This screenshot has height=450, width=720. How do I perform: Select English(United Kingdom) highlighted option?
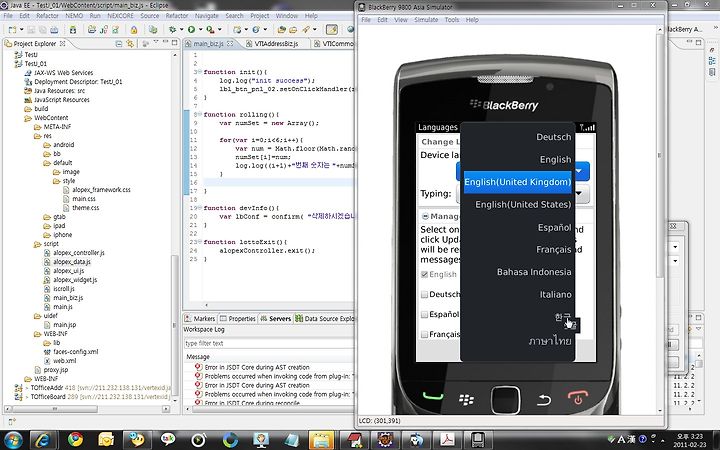point(518,182)
